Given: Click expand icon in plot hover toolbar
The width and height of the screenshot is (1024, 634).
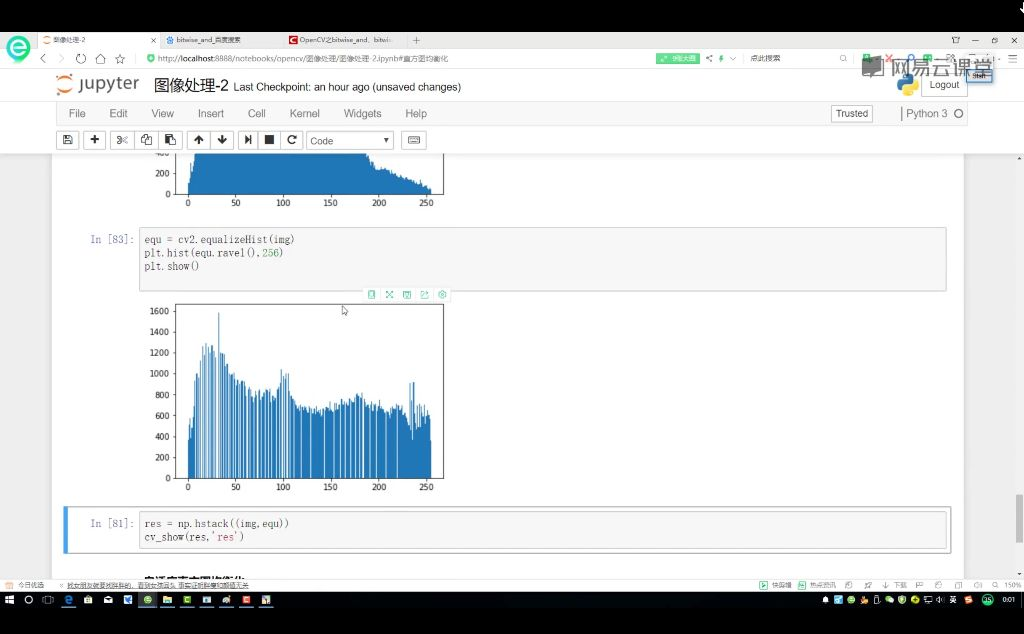Looking at the screenshot, I should (x=389, y=294).
